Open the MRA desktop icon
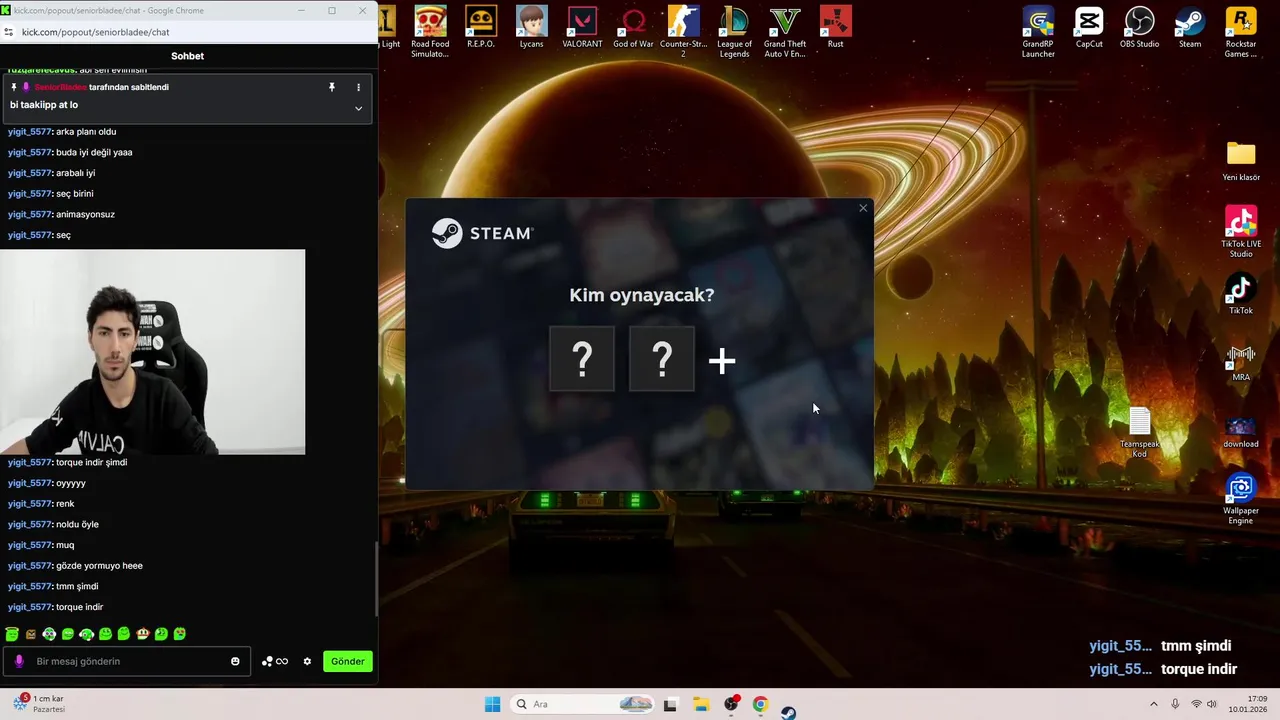This screenshot has height=720, width=1280. click(1241, 361)
